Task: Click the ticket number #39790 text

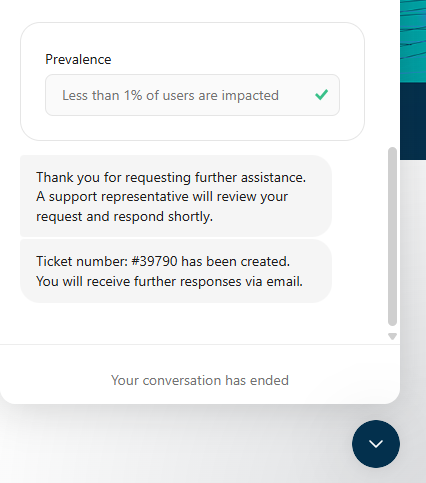Action: 154,261
